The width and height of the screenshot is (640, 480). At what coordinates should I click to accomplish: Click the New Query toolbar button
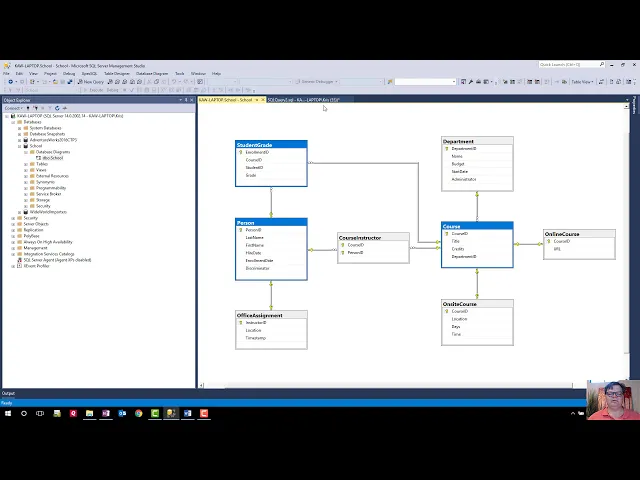click(91, 82)
